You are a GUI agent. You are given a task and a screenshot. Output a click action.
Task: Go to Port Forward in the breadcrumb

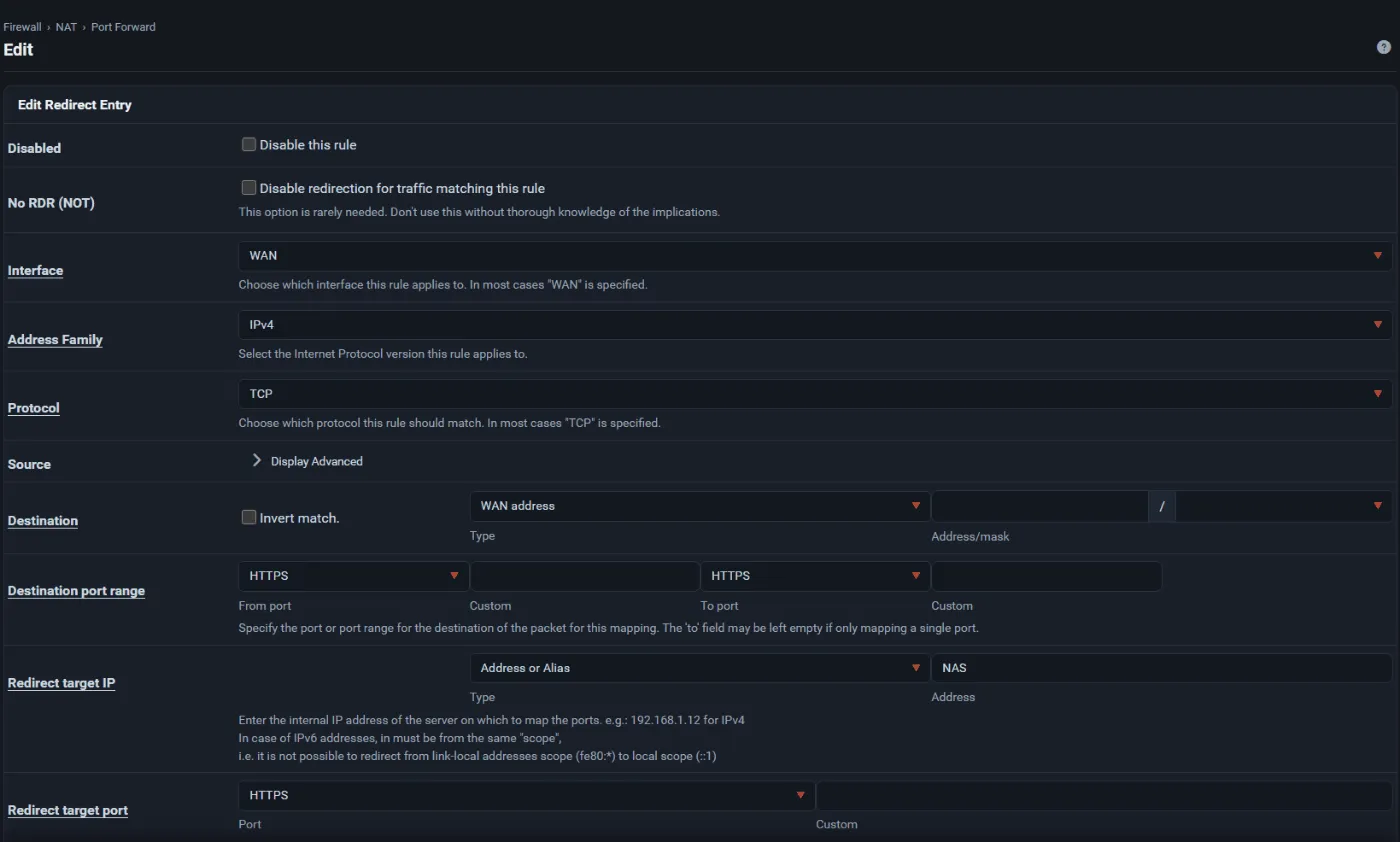pyautogui.click(x=123, y=27)
